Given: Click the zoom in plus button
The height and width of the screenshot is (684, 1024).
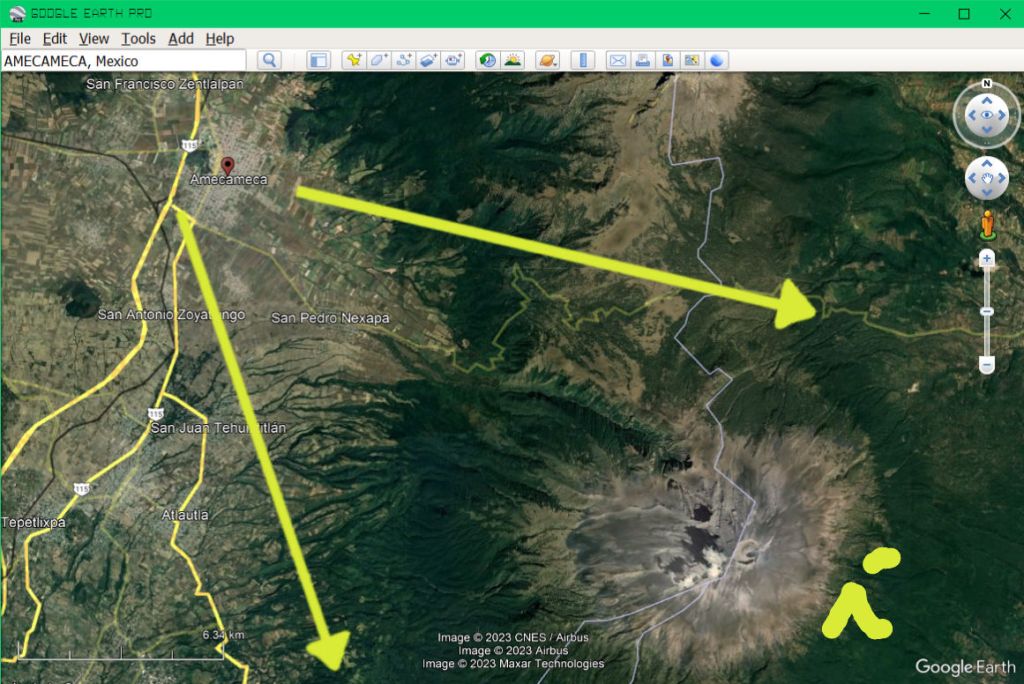Looking at the screenshot, I should [987, 258].
